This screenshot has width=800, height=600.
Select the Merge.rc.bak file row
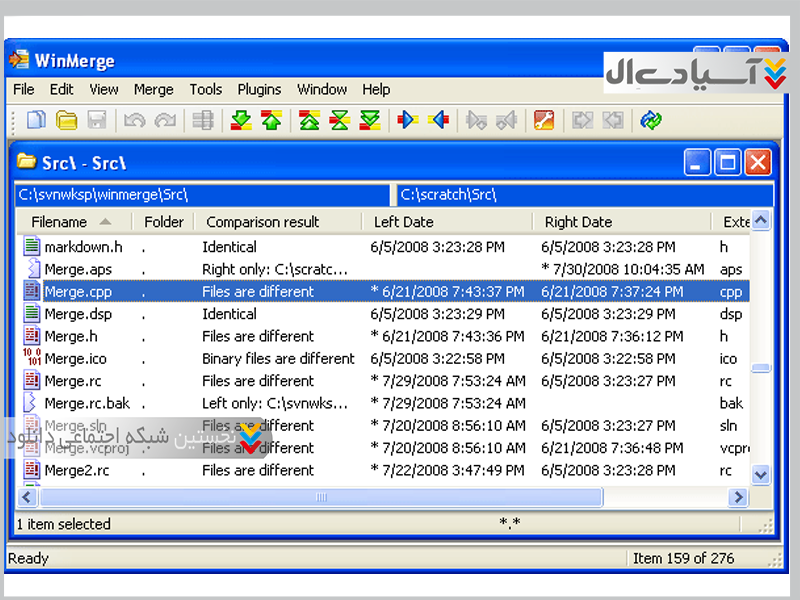[x=87, y=403]
